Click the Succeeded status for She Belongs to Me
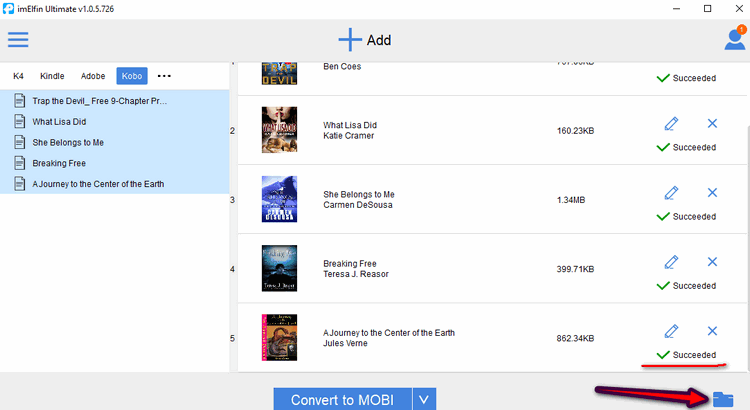Viewport: 750px width, 410px height. 686,217
